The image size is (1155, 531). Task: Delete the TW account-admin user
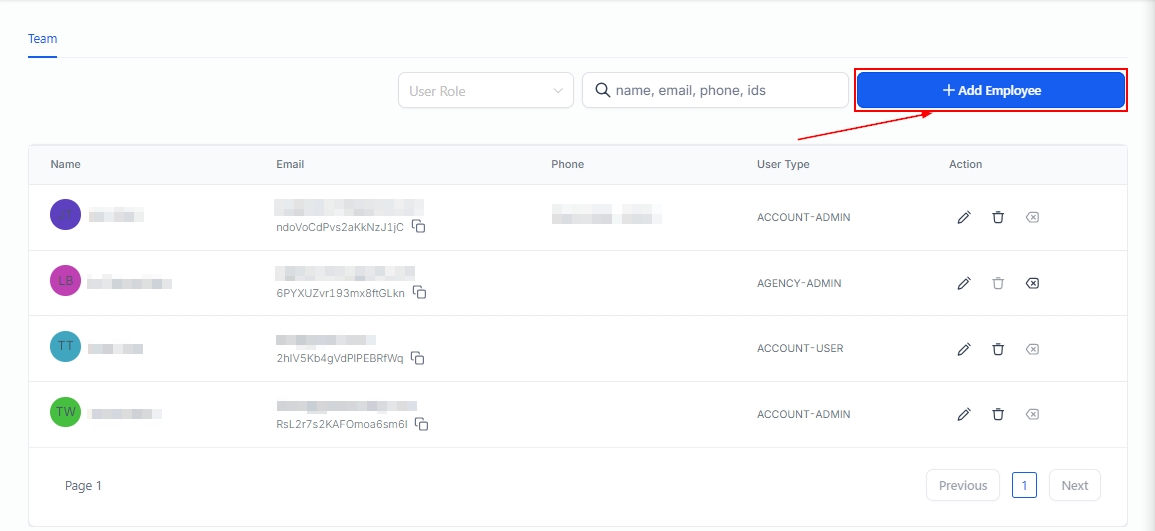point(998,414)
